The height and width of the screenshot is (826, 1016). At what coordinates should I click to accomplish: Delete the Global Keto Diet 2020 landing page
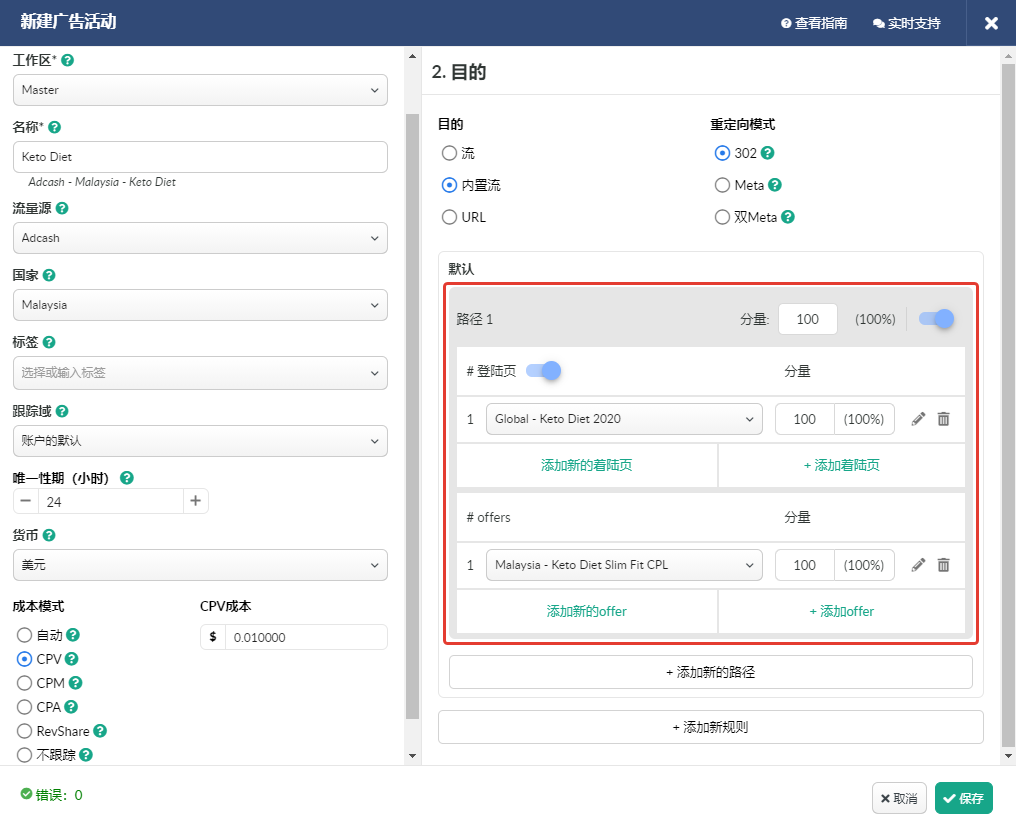tap(943, 419)
